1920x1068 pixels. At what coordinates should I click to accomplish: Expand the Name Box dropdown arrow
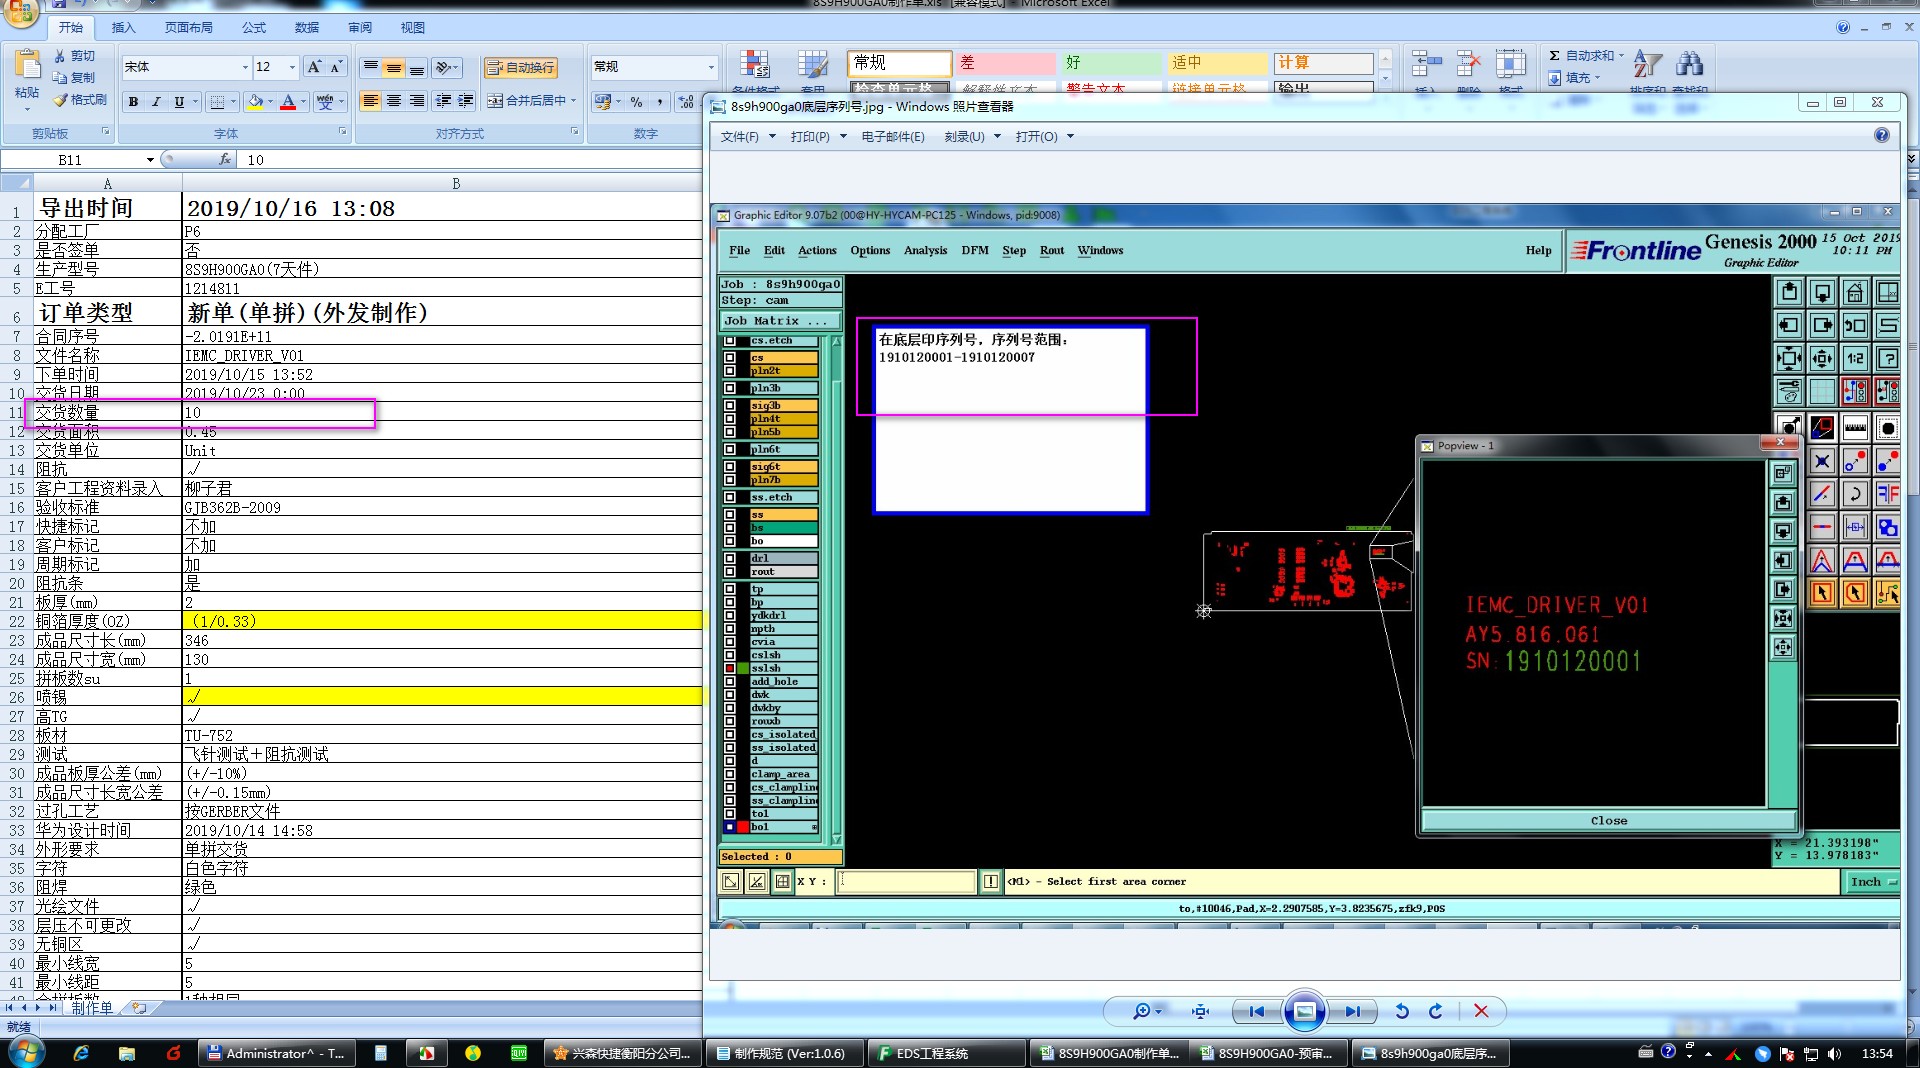click(150, 160)
